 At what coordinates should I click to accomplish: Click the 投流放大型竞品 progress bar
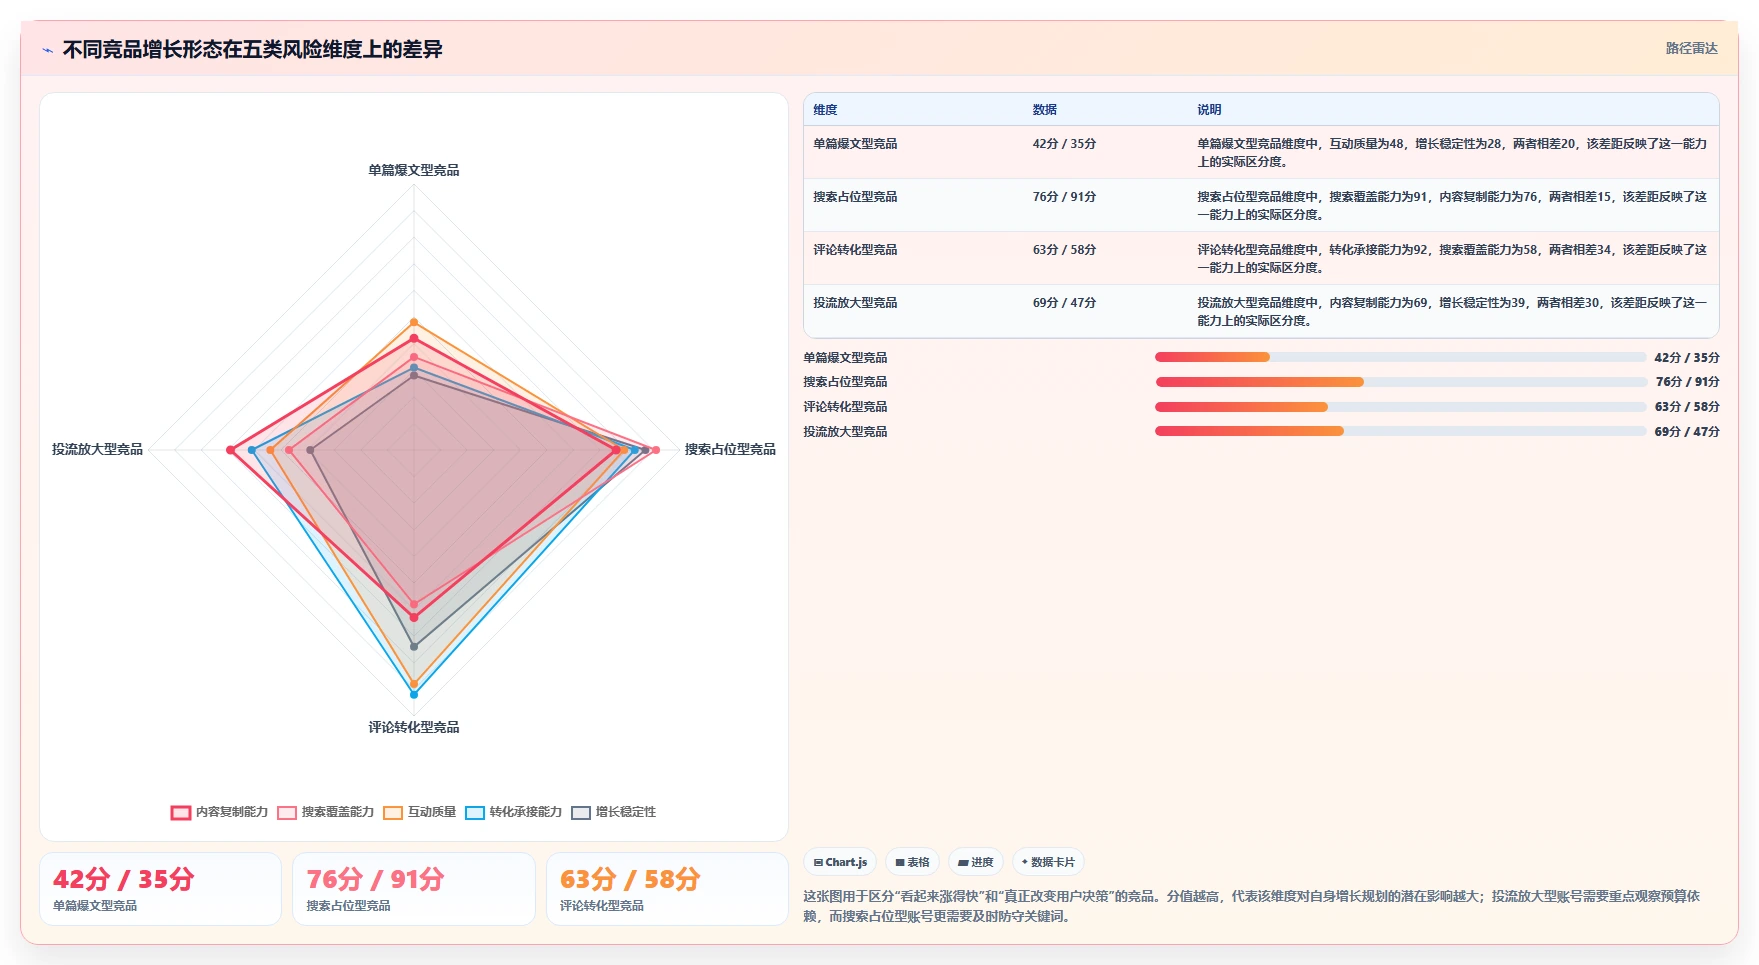point(1400,431)
